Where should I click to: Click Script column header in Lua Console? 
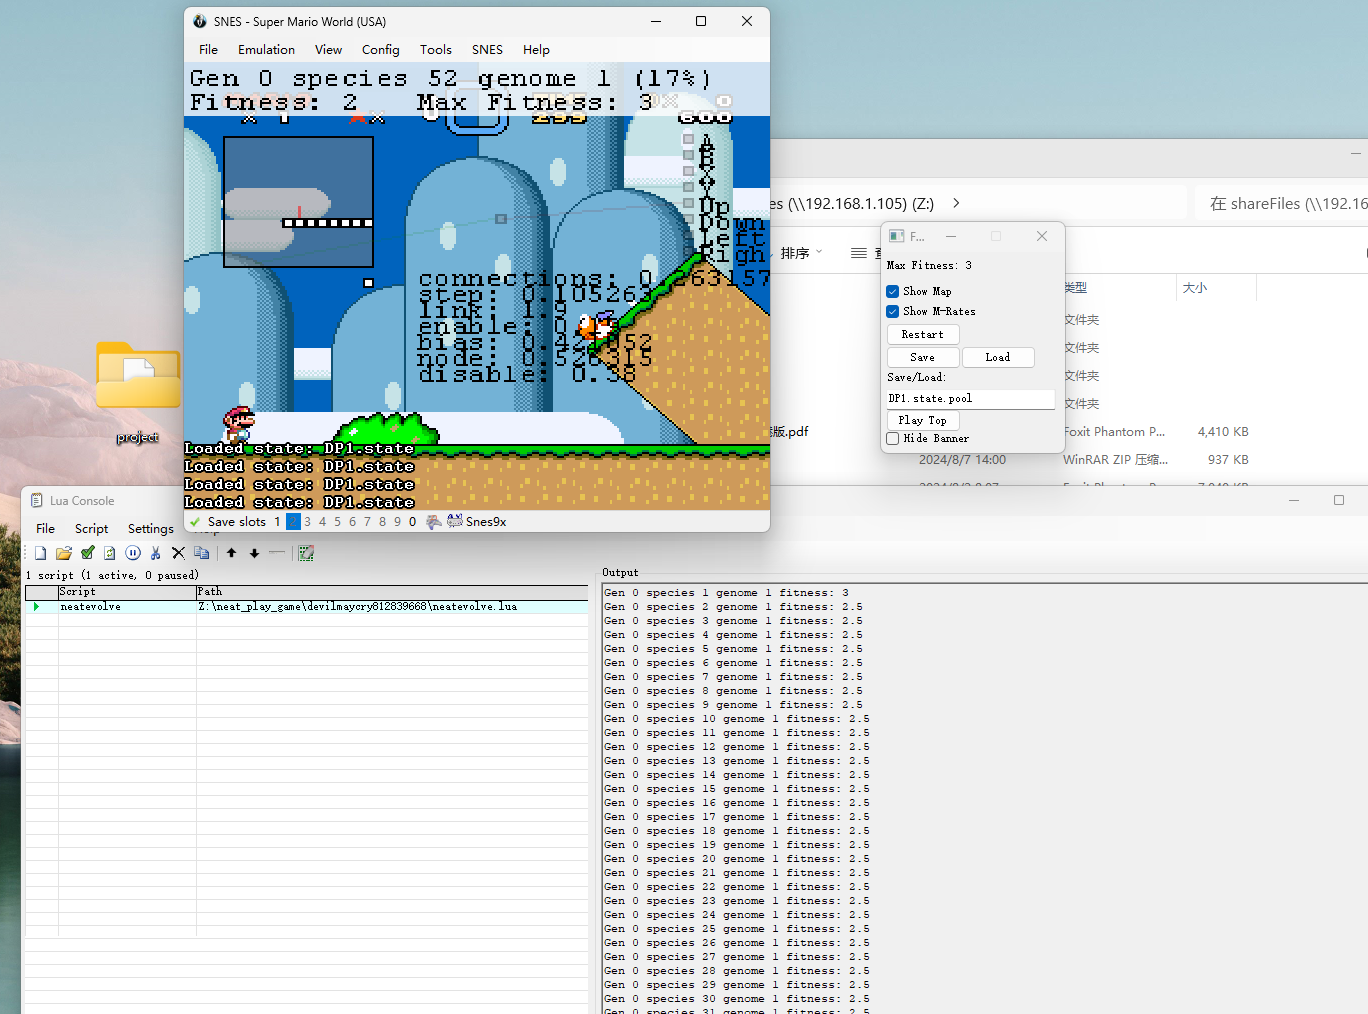[127, 592]
